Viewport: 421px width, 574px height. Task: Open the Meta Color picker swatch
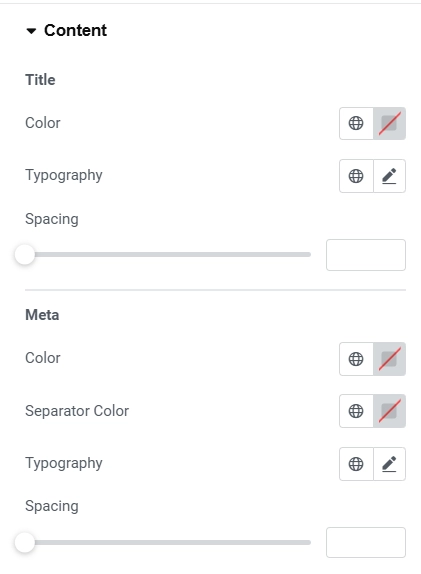[390, 359]
